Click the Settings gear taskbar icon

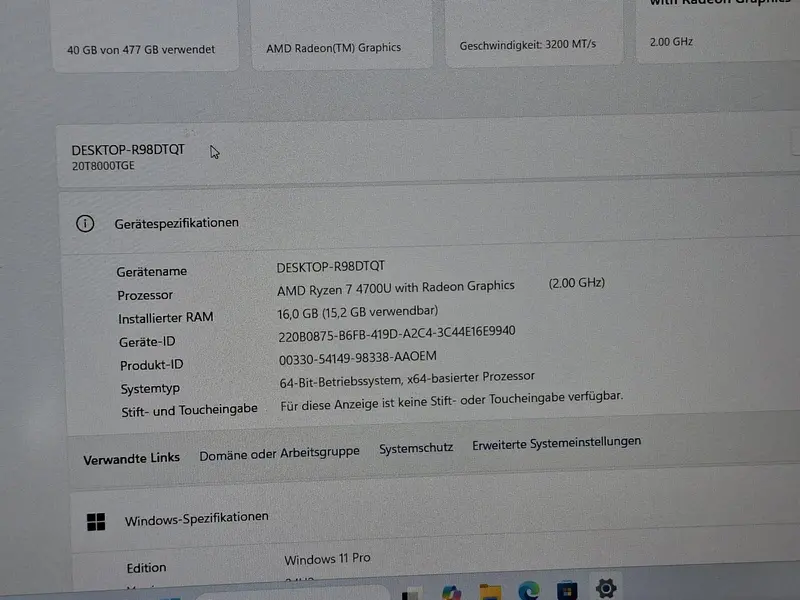tap(606, 588)
